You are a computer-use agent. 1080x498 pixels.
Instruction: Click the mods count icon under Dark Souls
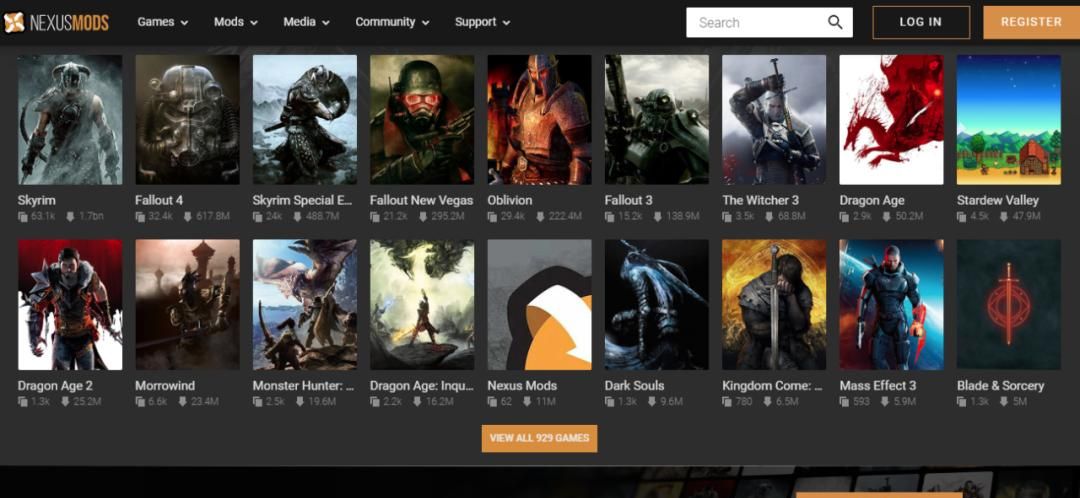pyautogui.click(x=611, y=401)
